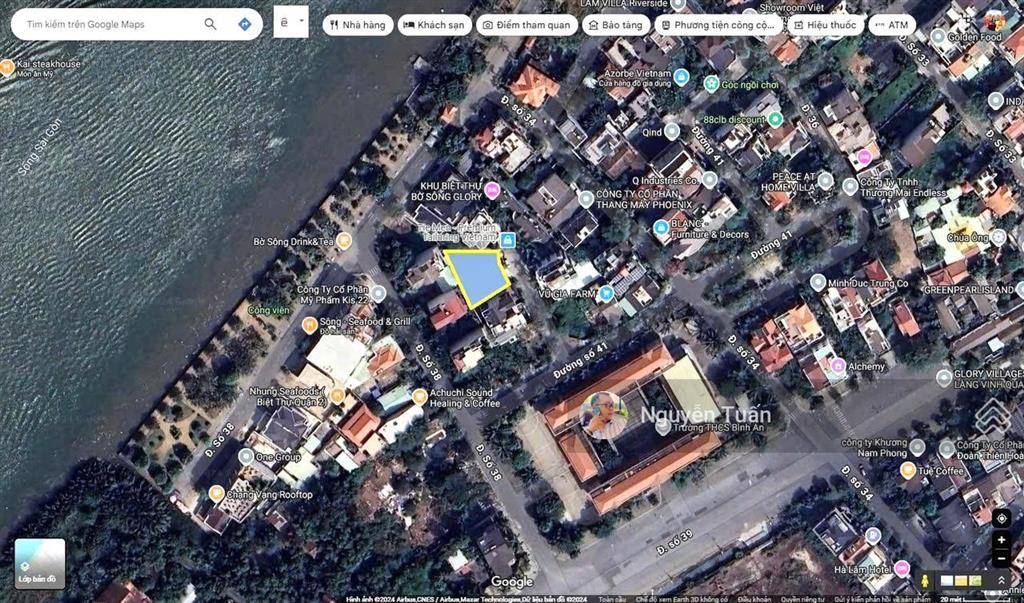
Task: Select the 'Điểm tham quan' category chip
Action: [526, 25]
